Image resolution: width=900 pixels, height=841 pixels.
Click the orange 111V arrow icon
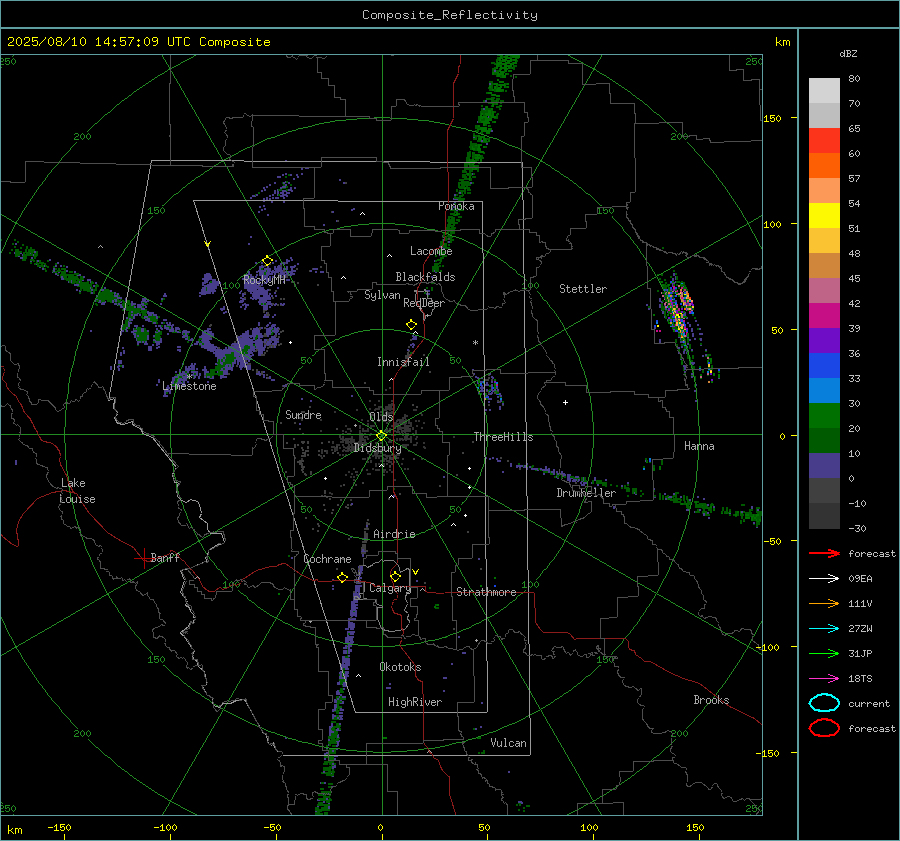click(824, 603)
